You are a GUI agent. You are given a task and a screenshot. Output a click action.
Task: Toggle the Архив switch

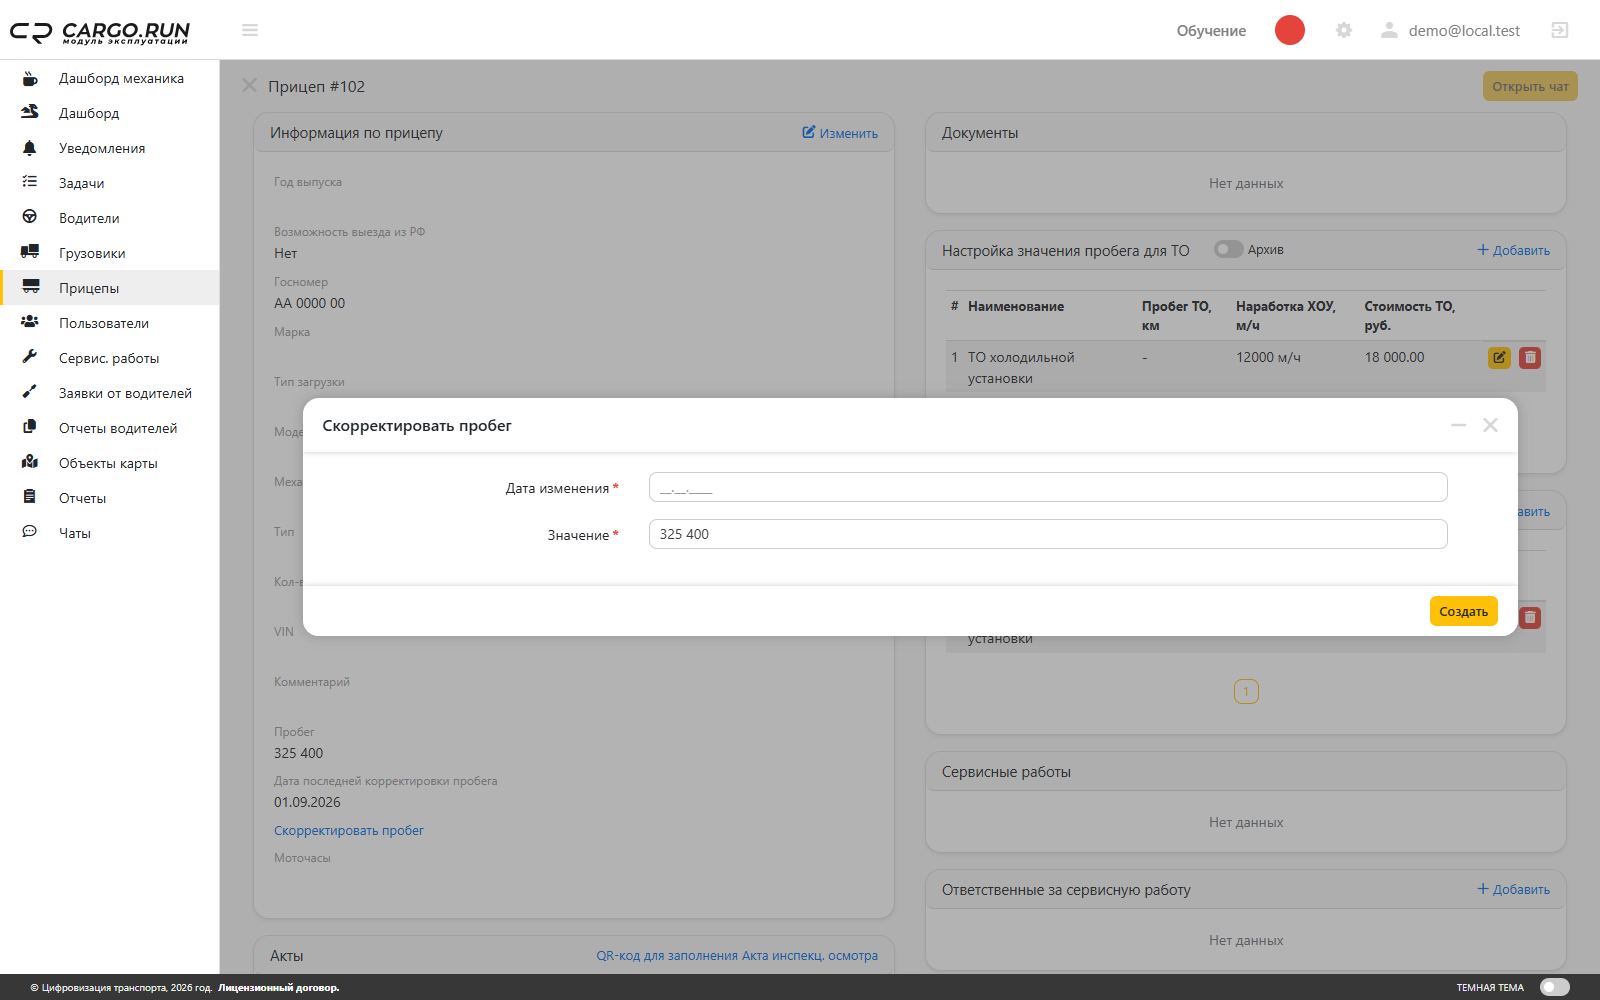(1228, 249)
